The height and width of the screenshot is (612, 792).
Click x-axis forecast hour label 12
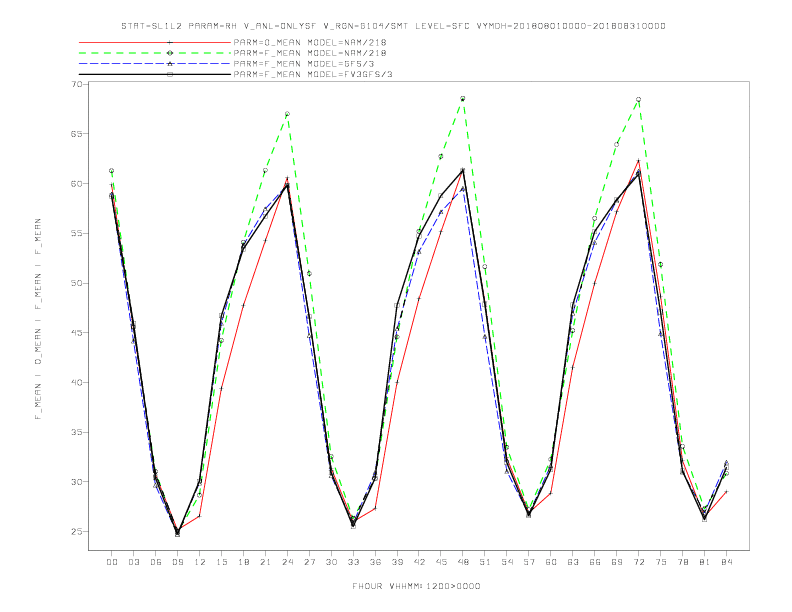tap(200, 562)
